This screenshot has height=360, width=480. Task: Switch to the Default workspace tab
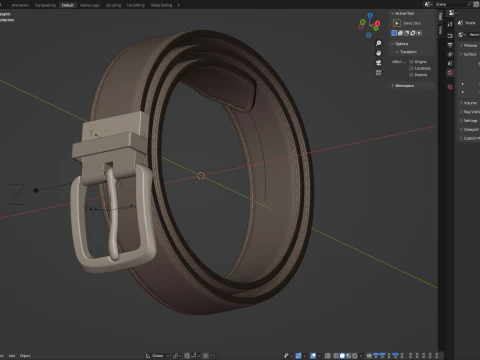[67, 5]
